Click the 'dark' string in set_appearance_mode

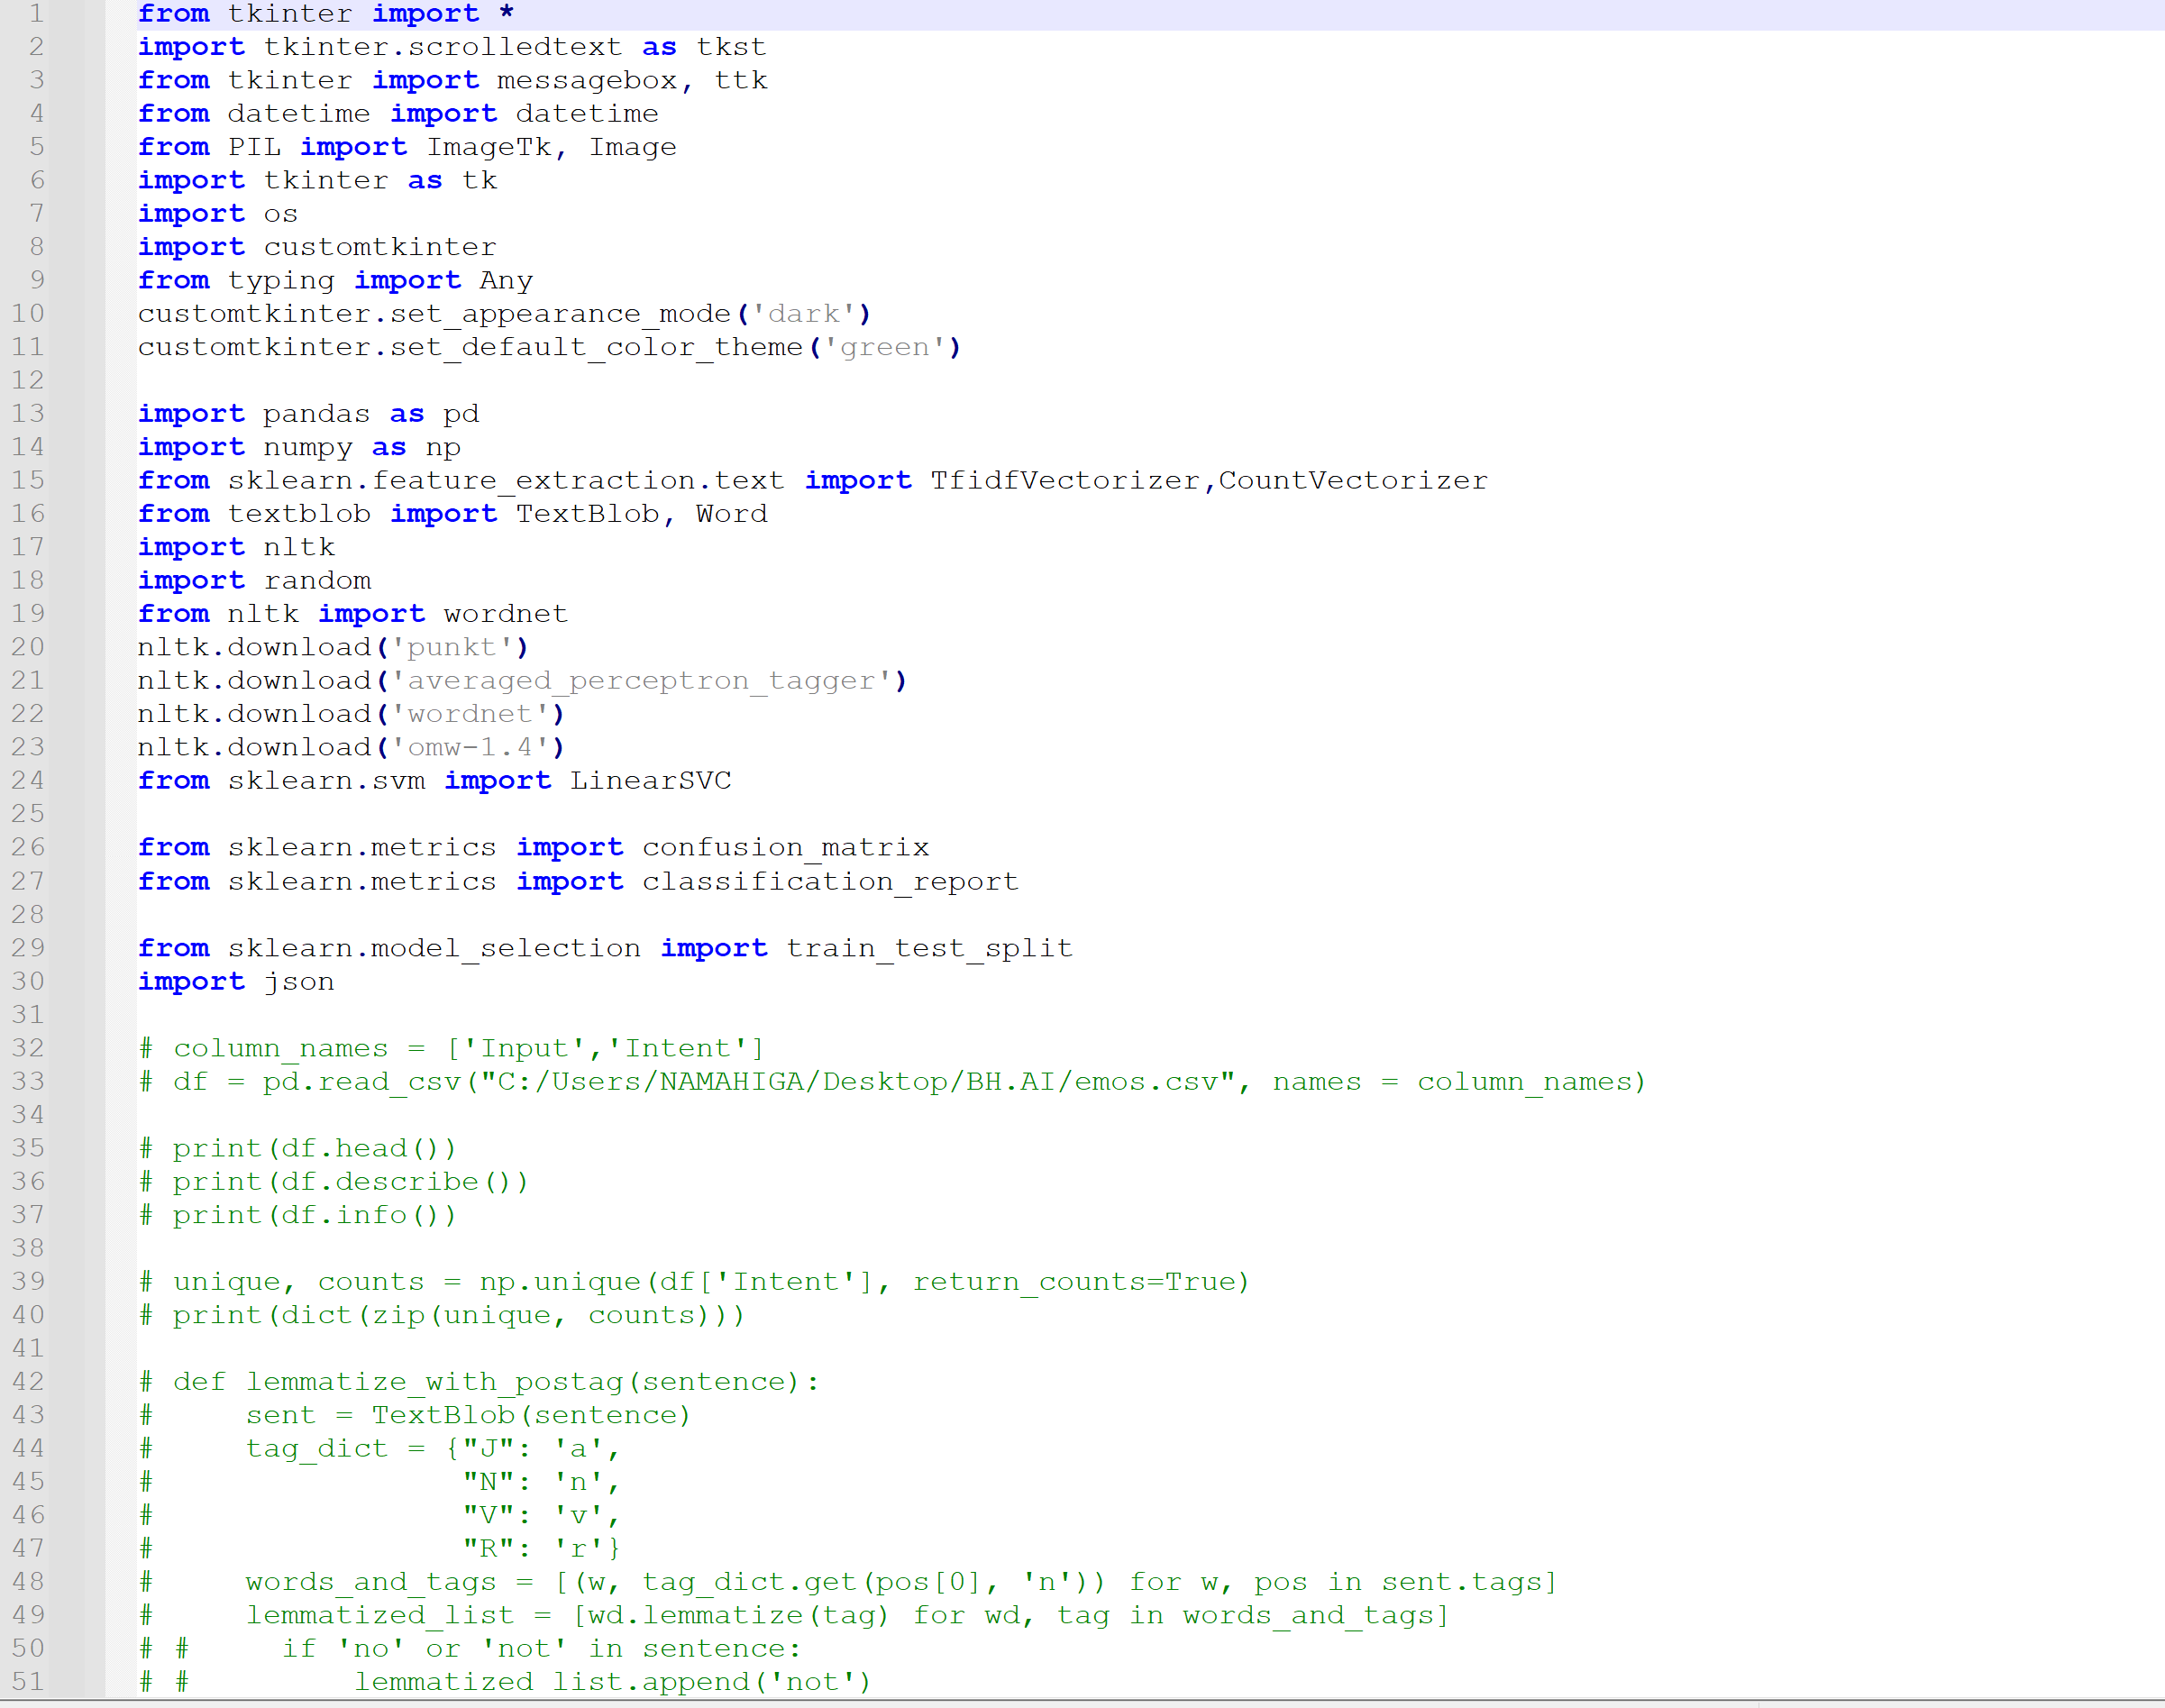point(804,314)
